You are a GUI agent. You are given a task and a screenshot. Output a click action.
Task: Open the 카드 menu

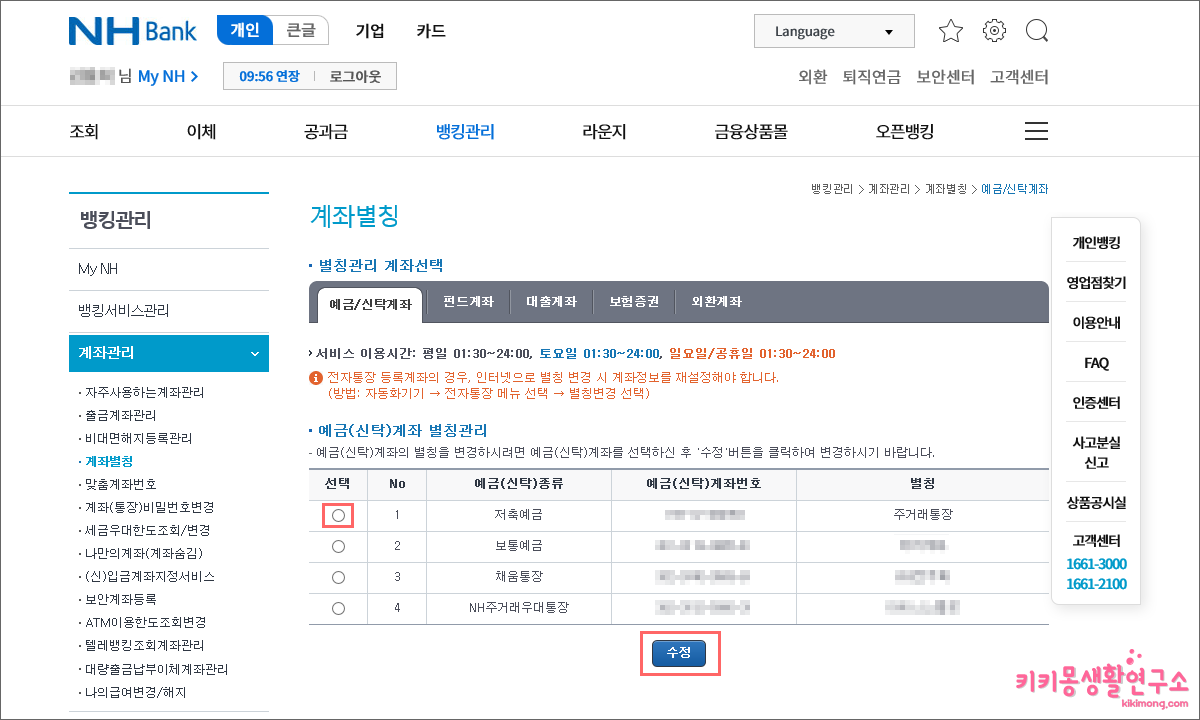point(430,31)
